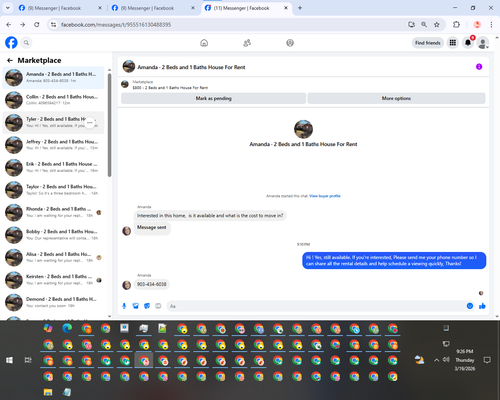Choose a GIF icon in composer
500x400 pixels.
click(x=158, y=306)
